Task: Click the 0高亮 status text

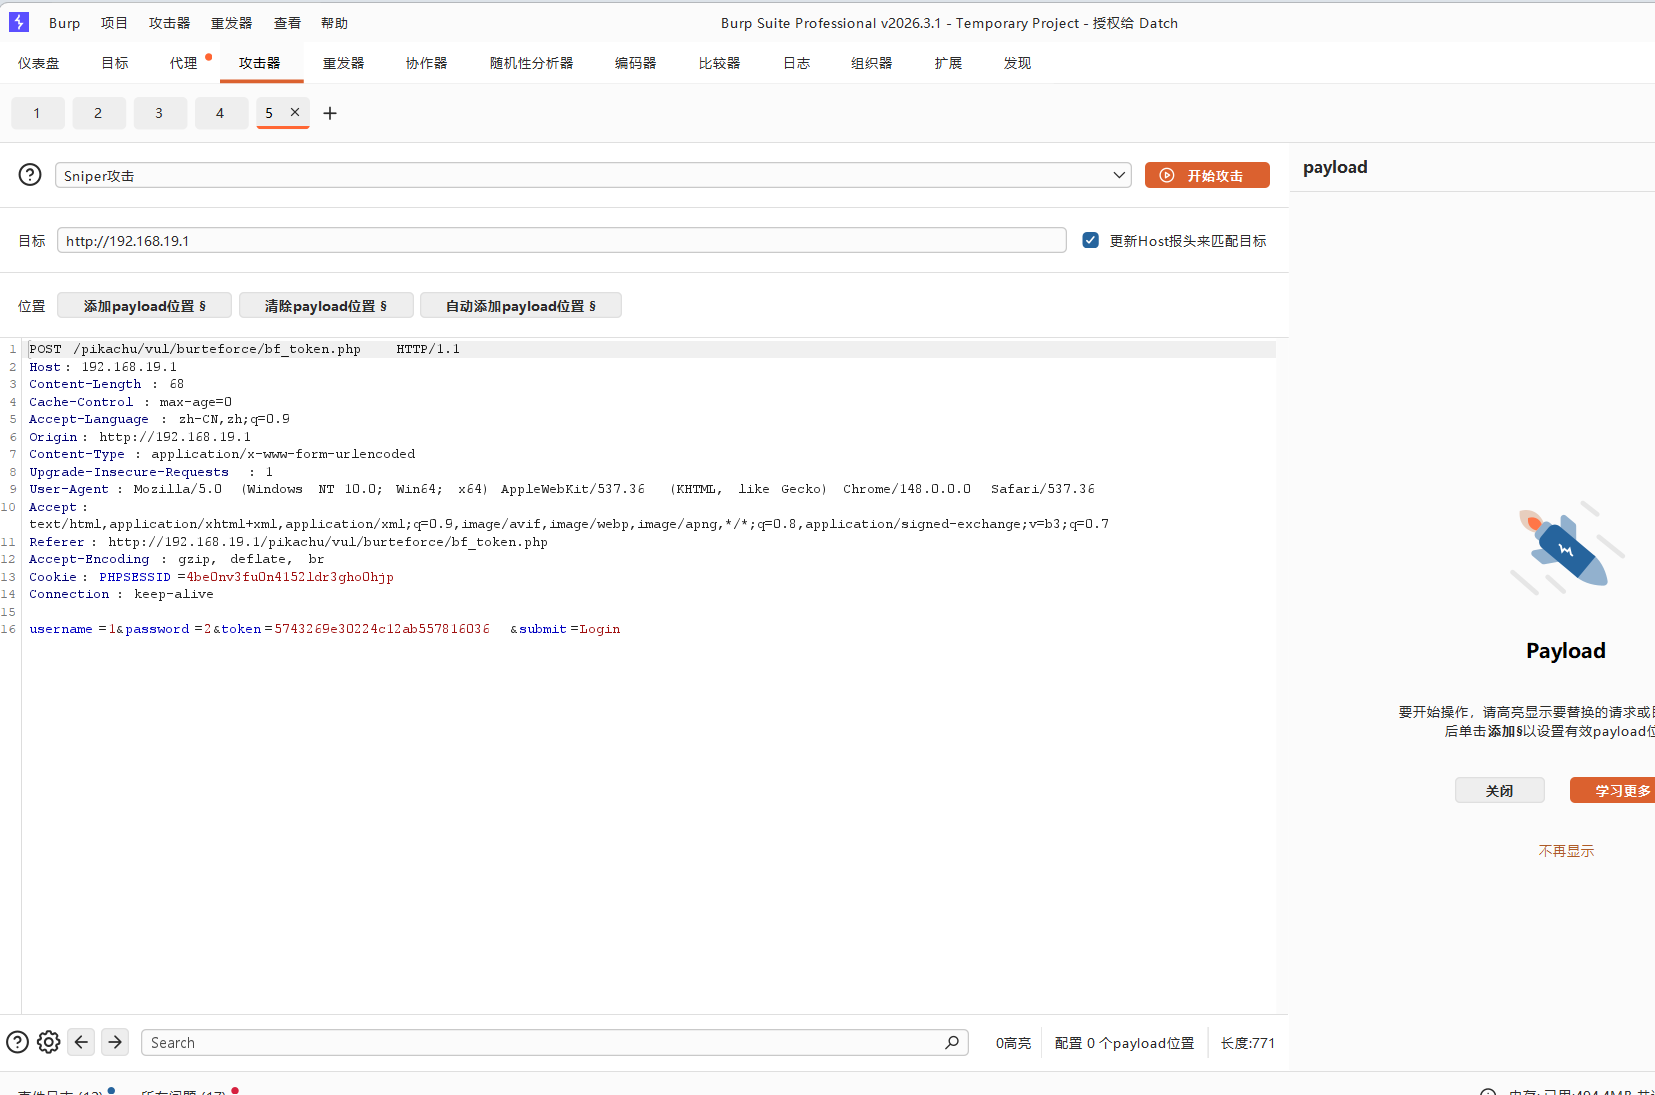Action: tap(1013, 1043)
